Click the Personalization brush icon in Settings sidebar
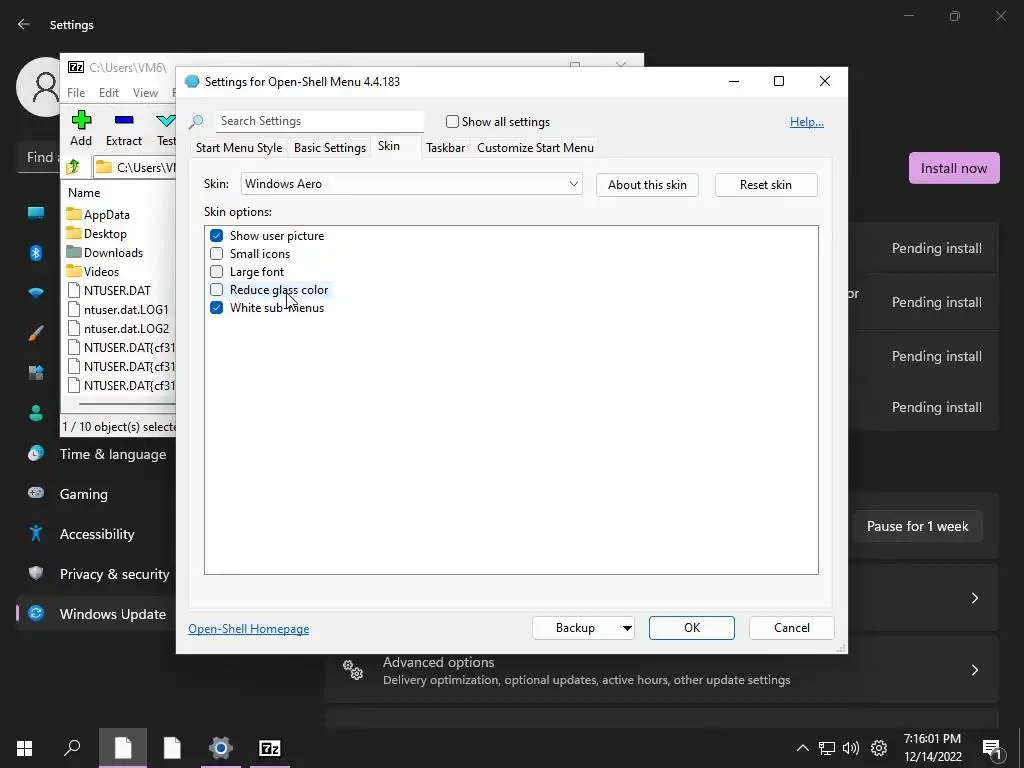This screenshot has width=1024, height=768. (36, 333)
